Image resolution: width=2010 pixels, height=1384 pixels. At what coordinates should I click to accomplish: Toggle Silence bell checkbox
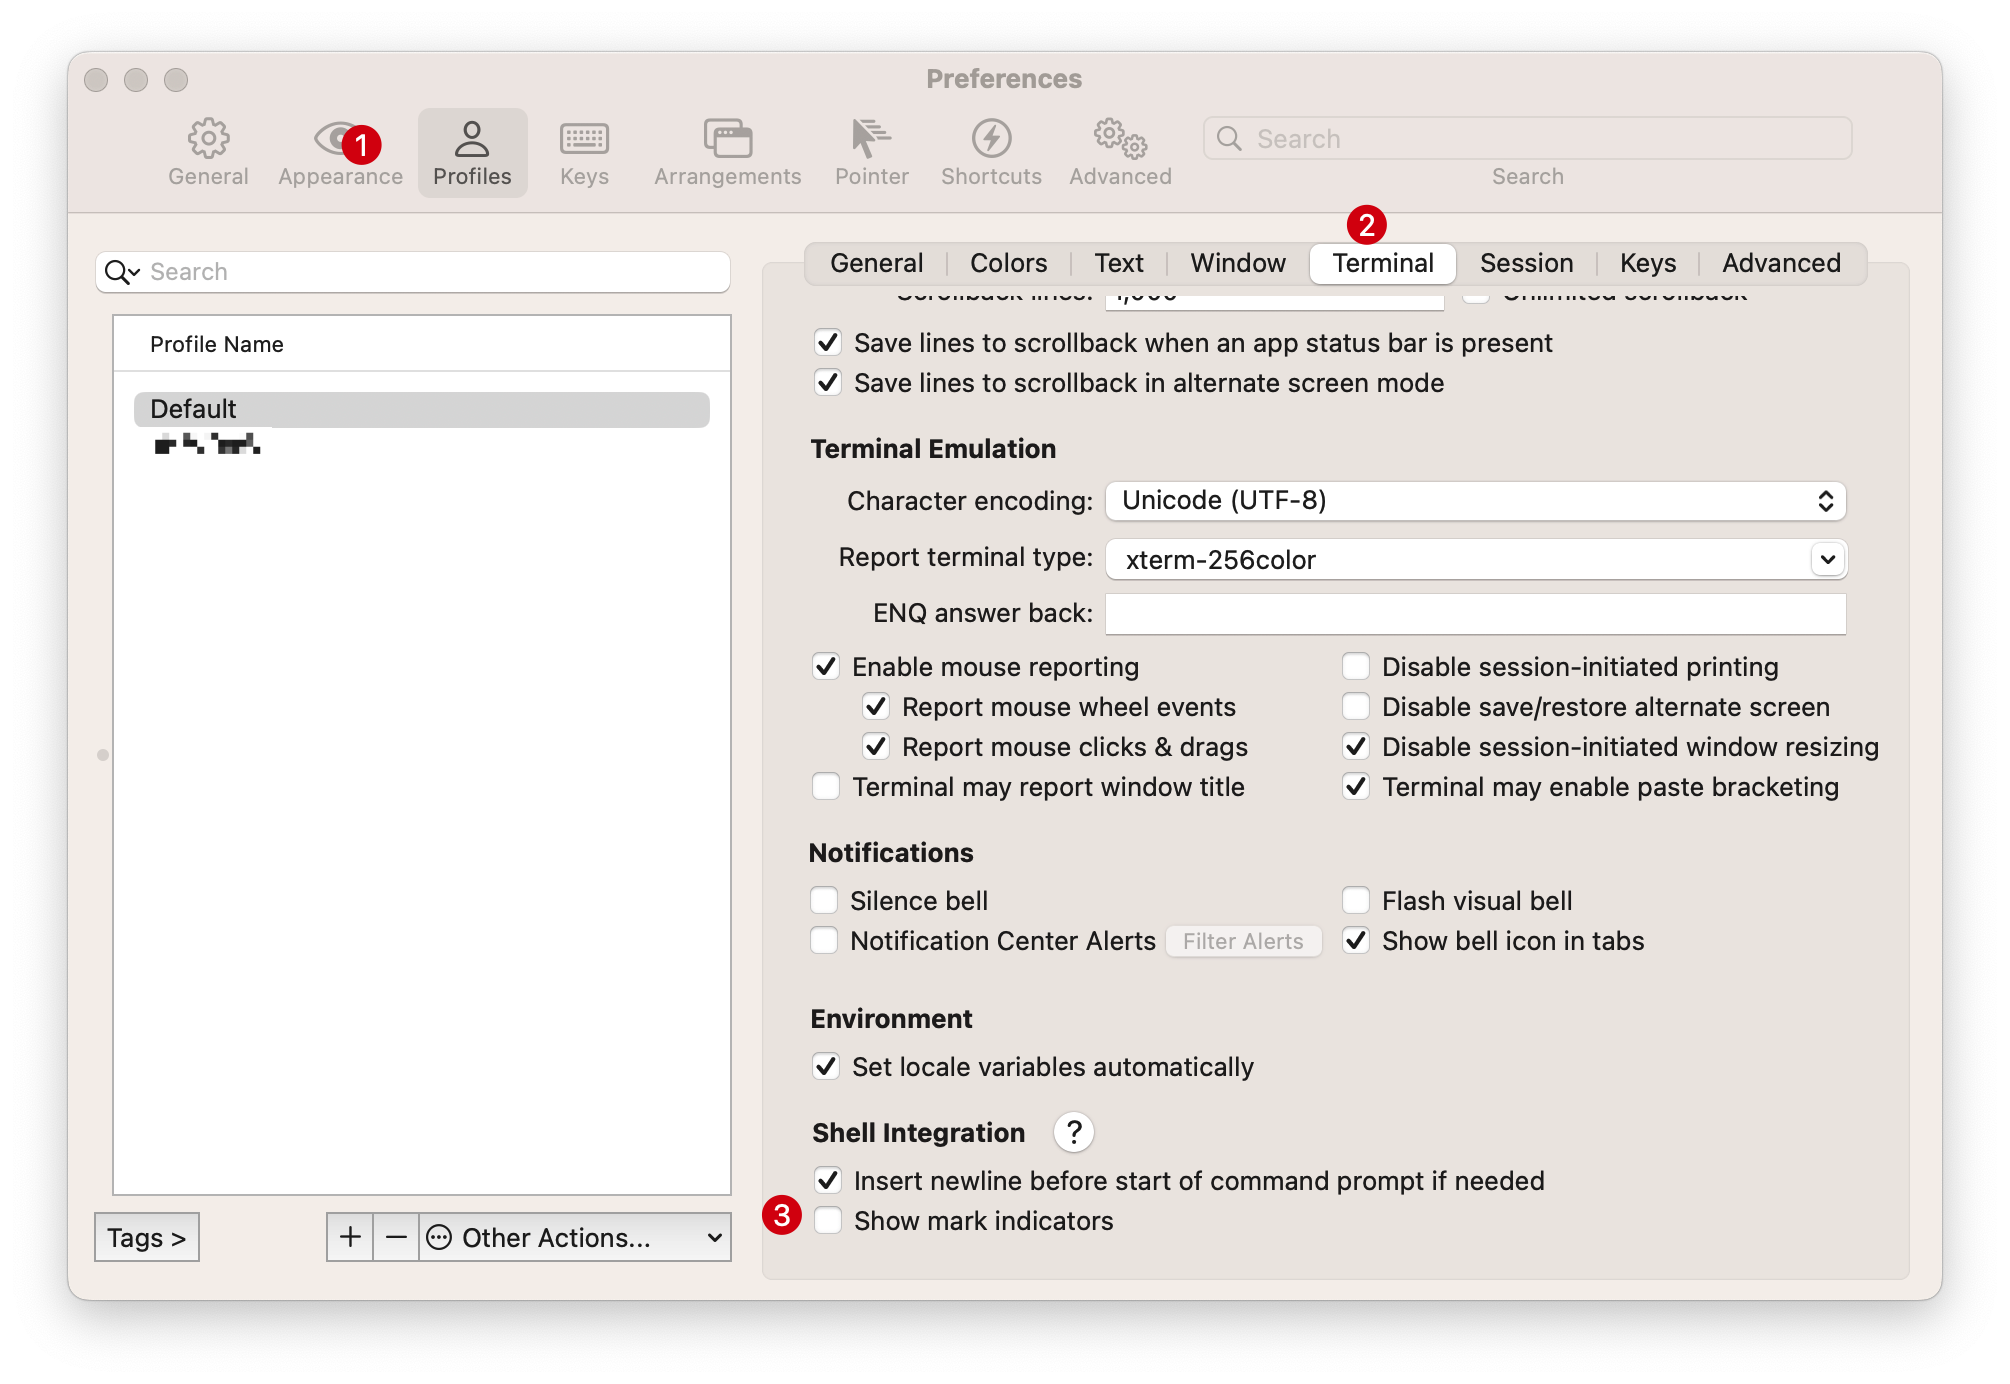click(x=824, y=900)
